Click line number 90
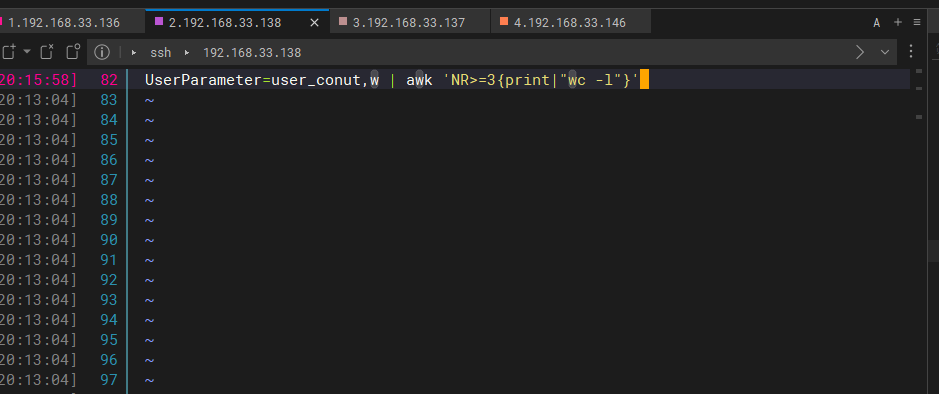Screen dimensions: 939x394 pos(109,240)
